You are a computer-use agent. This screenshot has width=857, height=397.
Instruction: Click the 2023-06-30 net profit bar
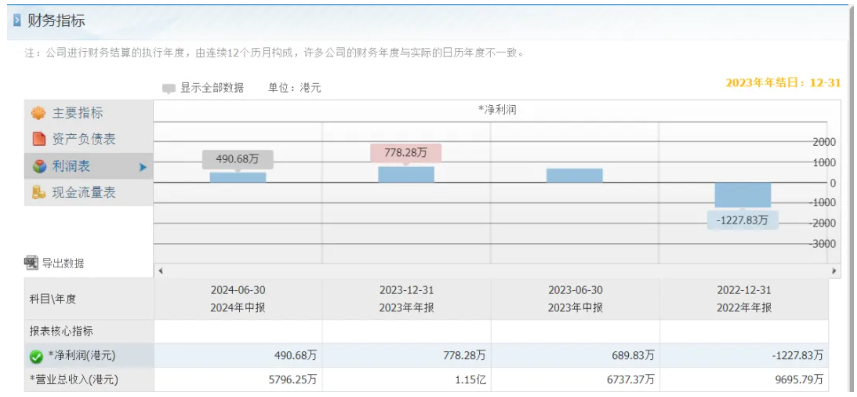[x=574, y=176]
